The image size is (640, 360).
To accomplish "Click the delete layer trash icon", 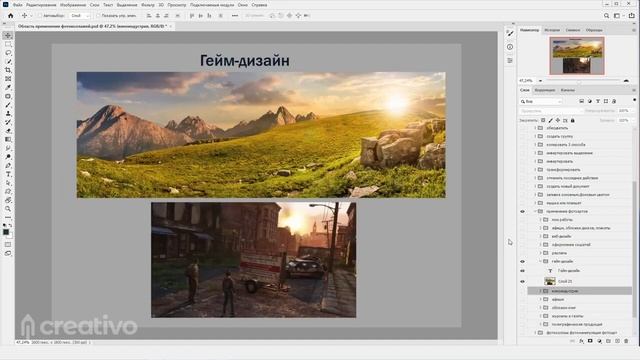I will [x=626, y=341].
